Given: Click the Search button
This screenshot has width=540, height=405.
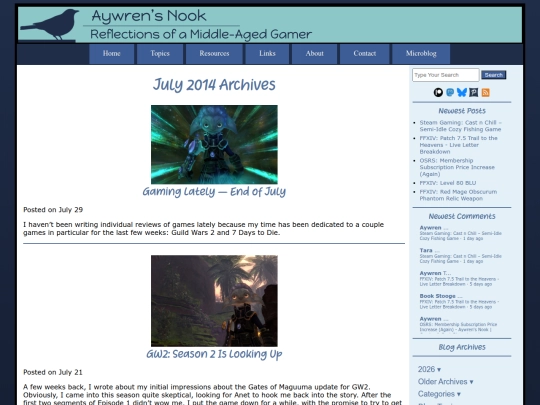Looking at the screenshot, I should [494, 75].
